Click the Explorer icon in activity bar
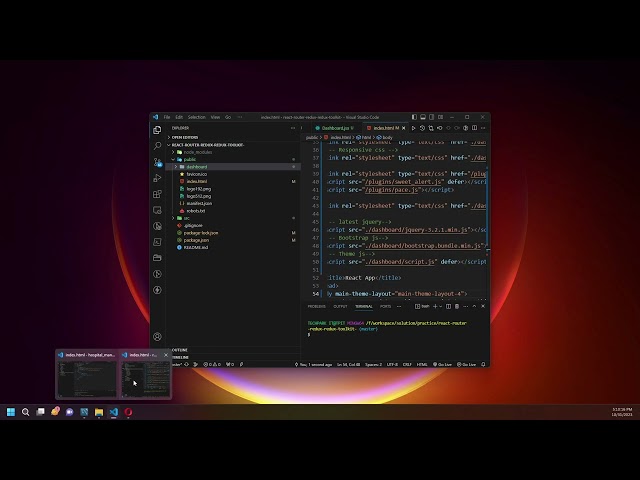This screenshot has width=640, height=480. tap(157, 129)
